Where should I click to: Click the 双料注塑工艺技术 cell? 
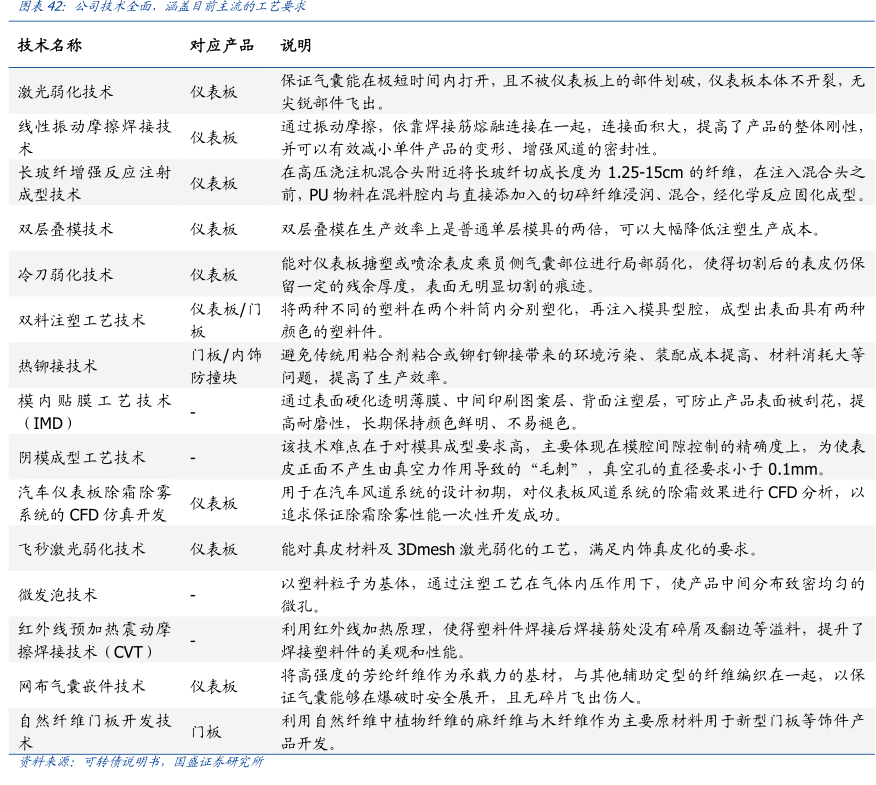pyautogui.click(x=81, y=320)
